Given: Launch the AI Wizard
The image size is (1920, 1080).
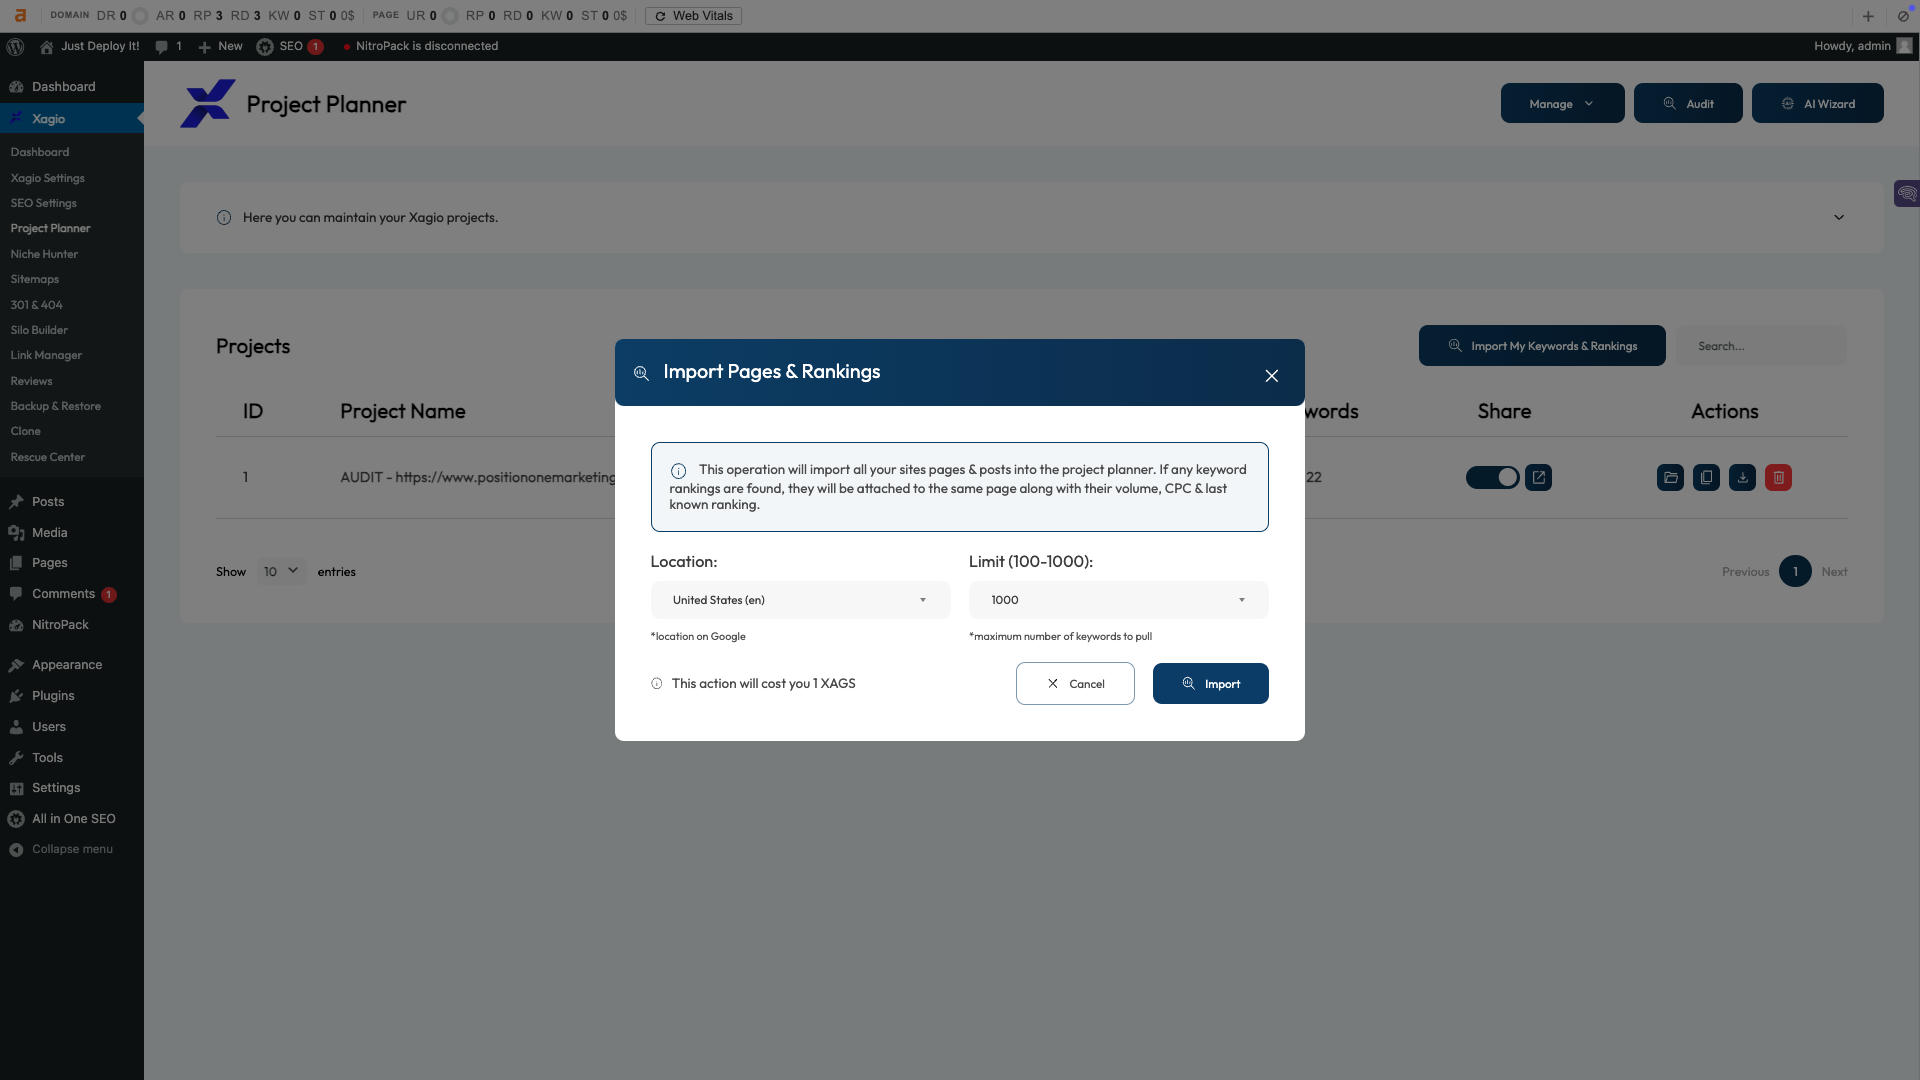Looking at the screenshot, I should (x=1817, y=103).
